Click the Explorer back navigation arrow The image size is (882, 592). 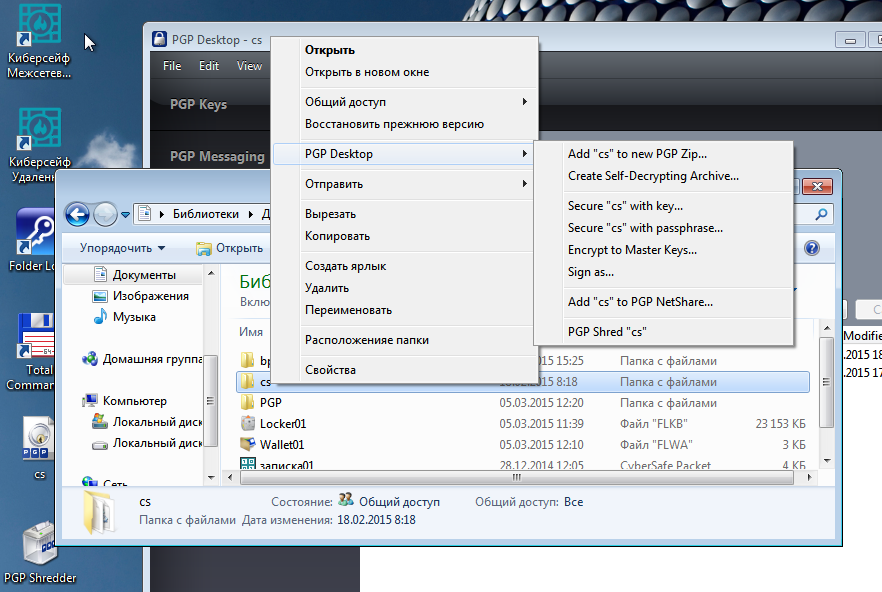77,214
